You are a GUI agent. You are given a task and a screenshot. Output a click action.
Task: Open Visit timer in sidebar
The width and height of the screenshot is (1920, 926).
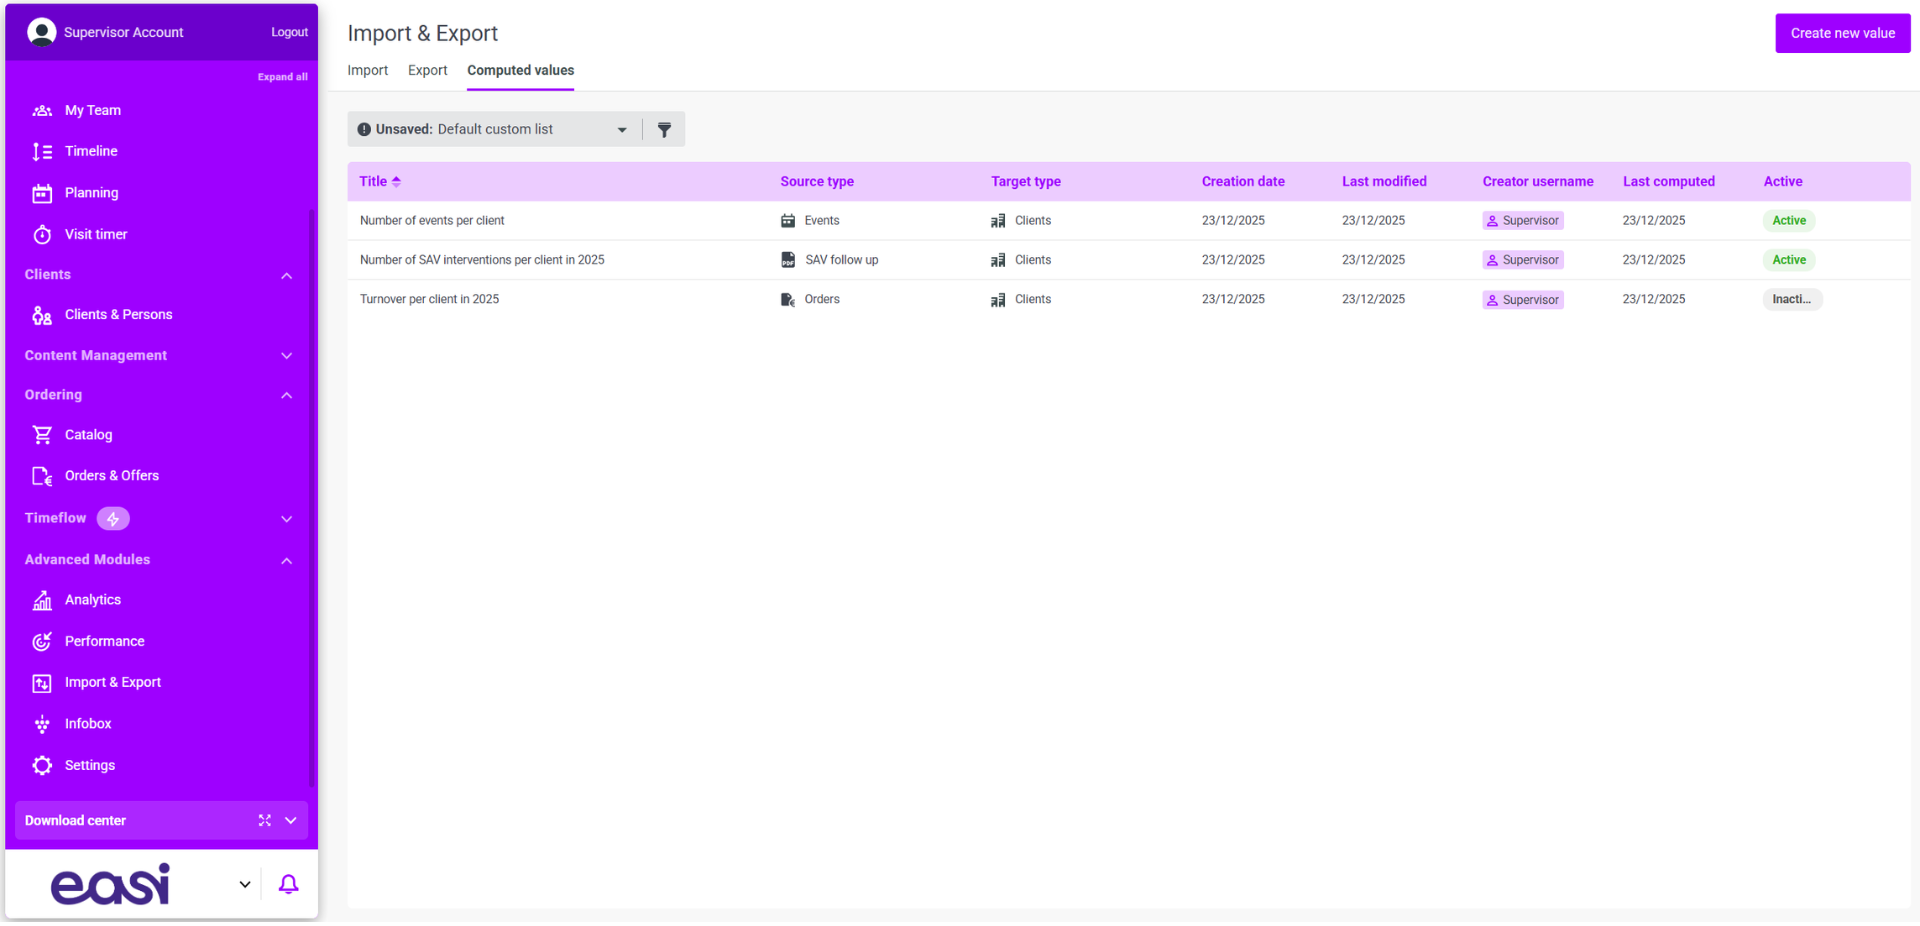(x=95, y=234)
